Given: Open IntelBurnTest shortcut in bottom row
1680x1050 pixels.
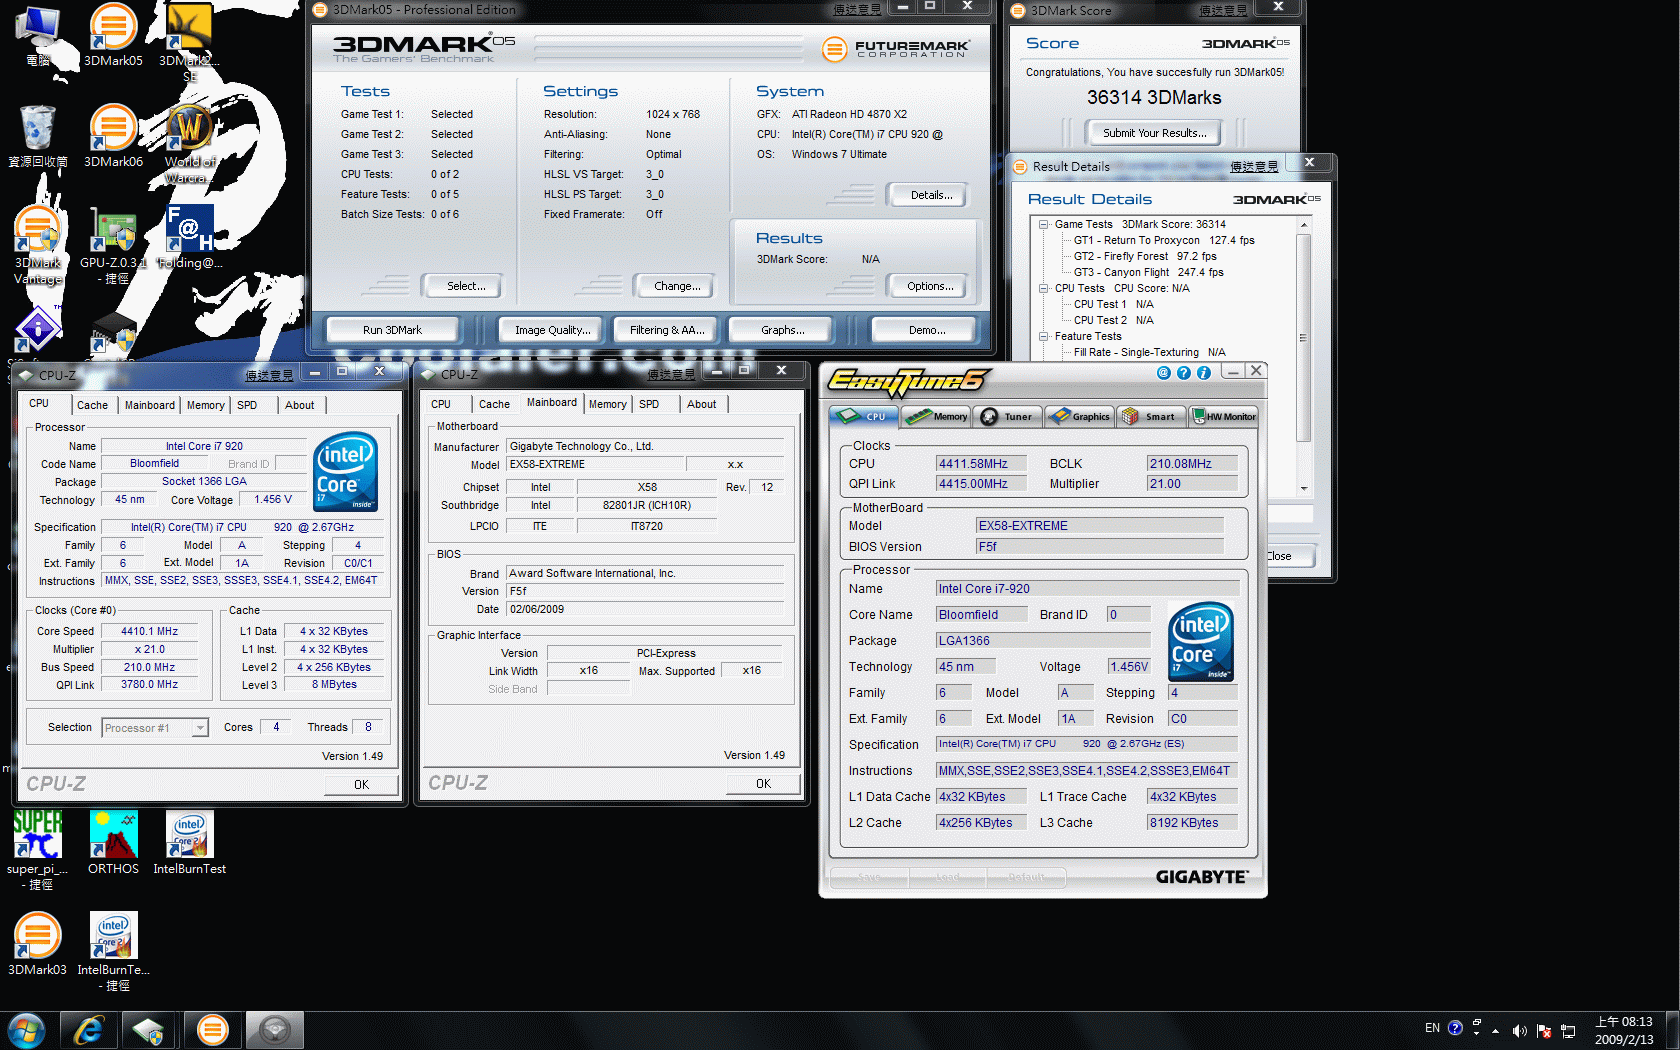Looking at the screenshot, I should point(113,951).
